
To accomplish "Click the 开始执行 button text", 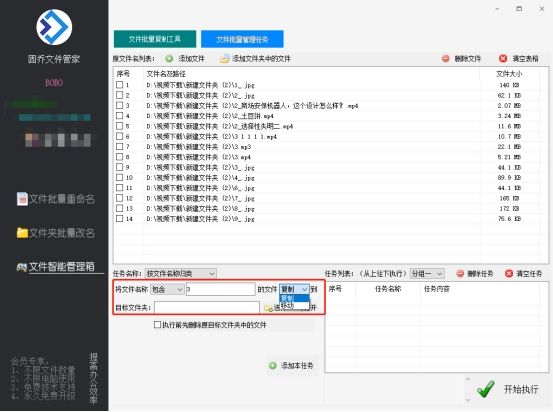I will click(x=521, y=389).
